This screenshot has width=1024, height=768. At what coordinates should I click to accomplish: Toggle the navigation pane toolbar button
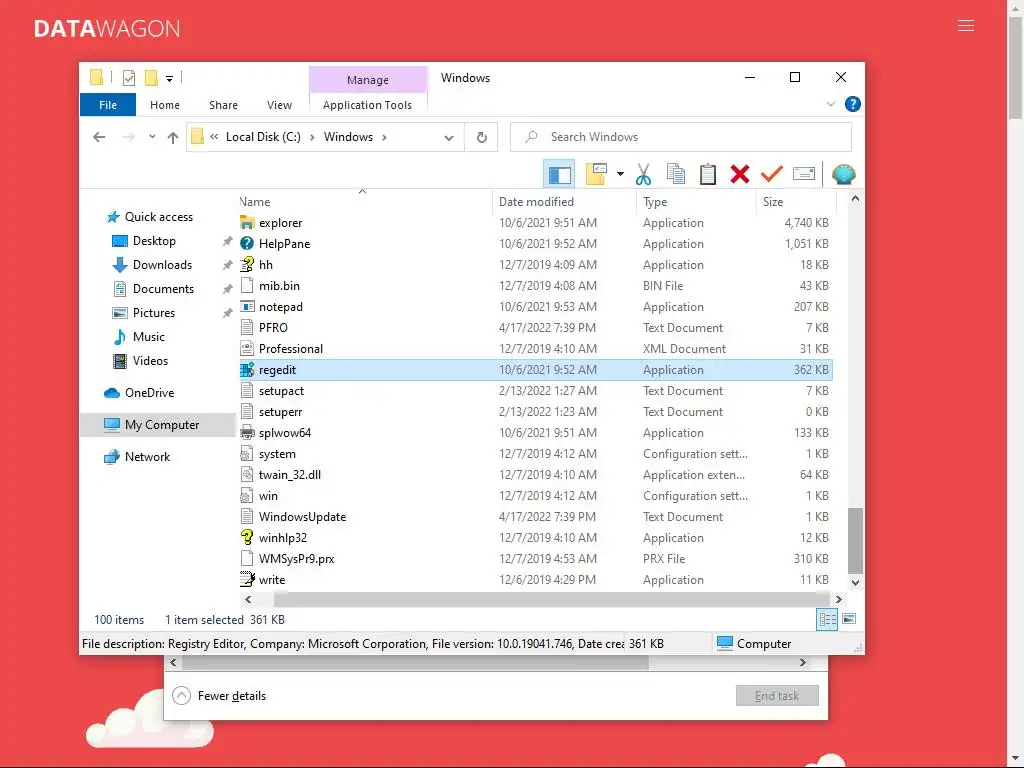pyautogui.click(x=559, y=174)
